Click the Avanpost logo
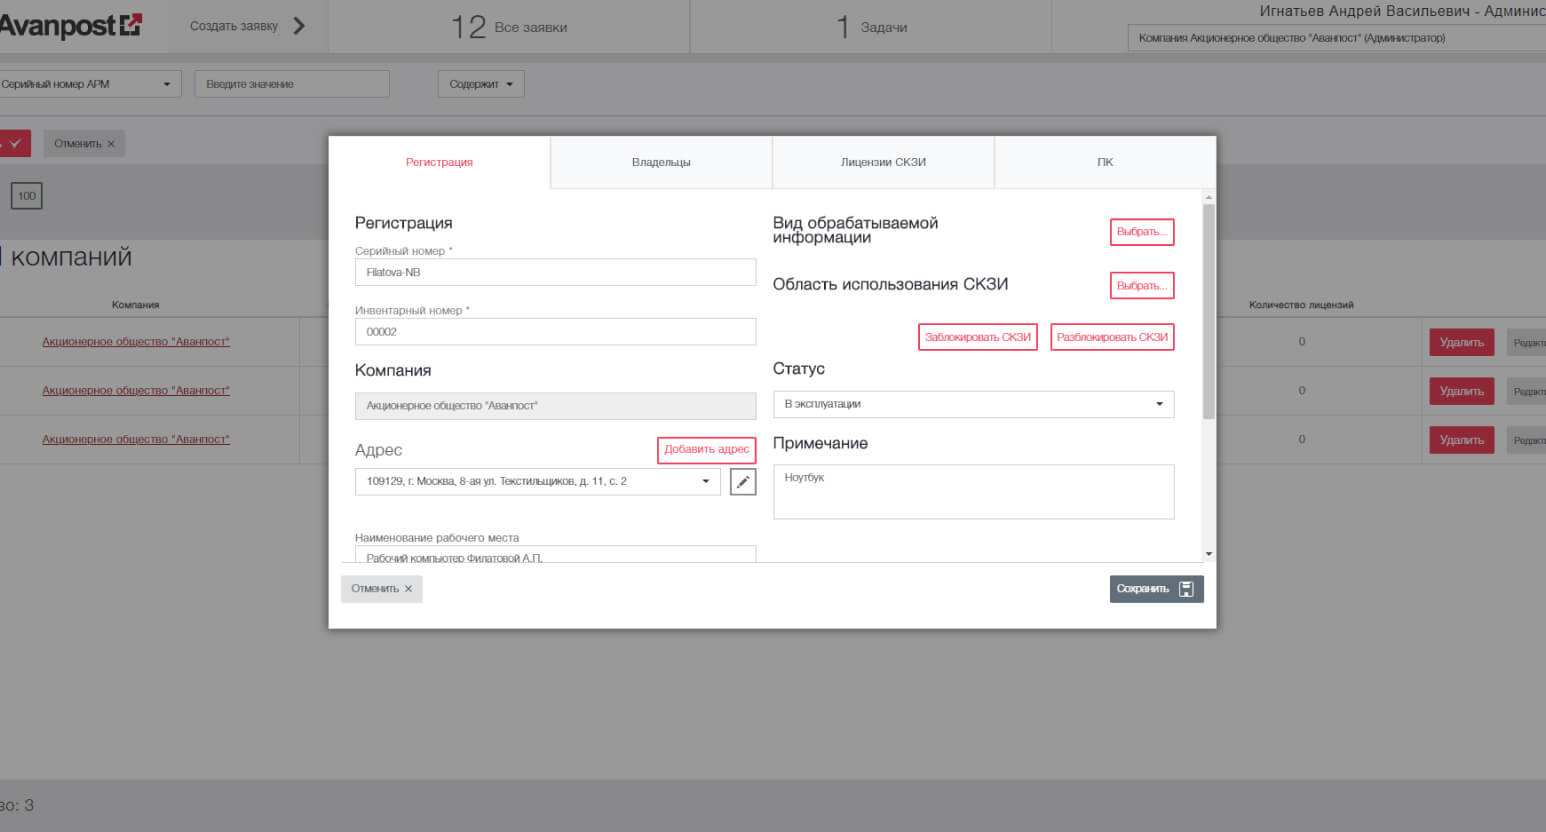This screenshot has width=1546, height=832. tap(70, 25)
